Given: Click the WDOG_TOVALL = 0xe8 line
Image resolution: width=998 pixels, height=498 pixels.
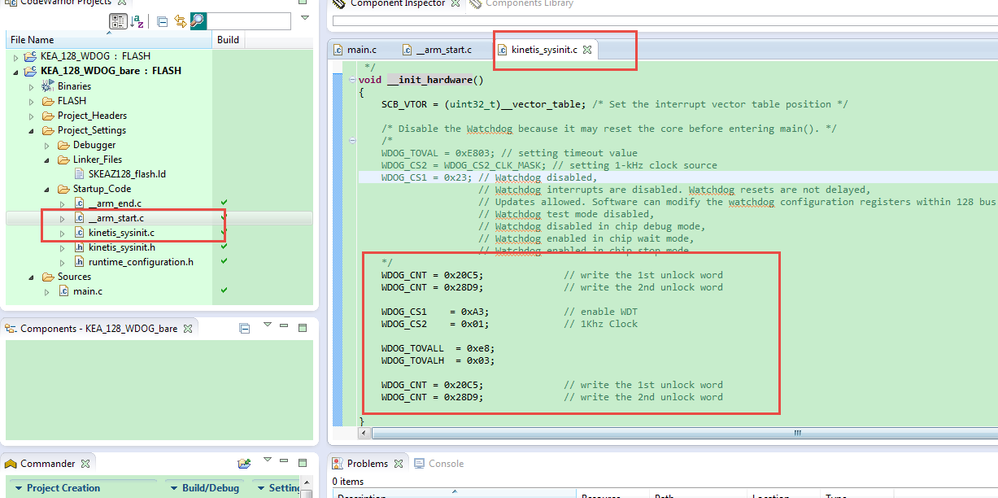Looking at the screenshot, I should pos(438,348).
